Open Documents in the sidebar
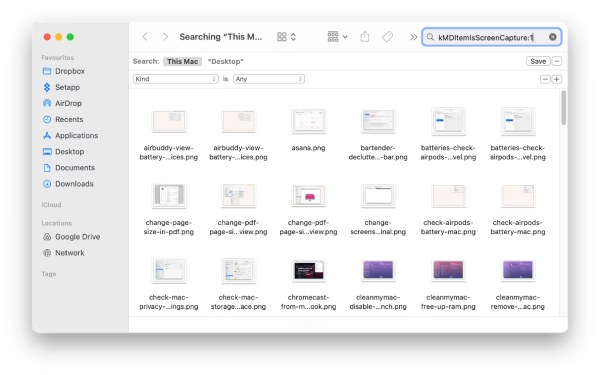Image resolution: width=600 pixels, height=375 pixels. pos(69,168)
